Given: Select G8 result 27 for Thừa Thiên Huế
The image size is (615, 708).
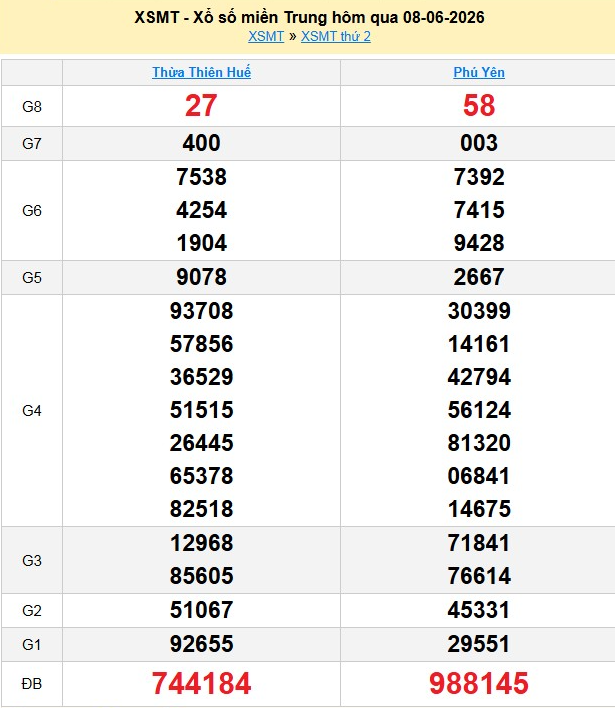Looking at the screenshot, I should pyautogui.click(x=201, y=106).
